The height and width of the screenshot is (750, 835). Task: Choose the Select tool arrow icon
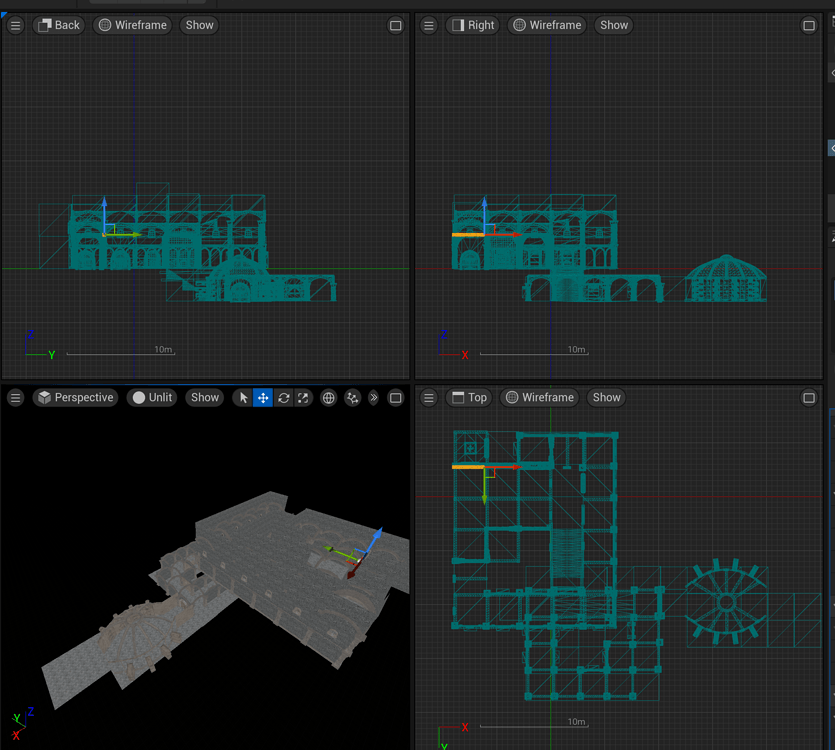point(243,397)
